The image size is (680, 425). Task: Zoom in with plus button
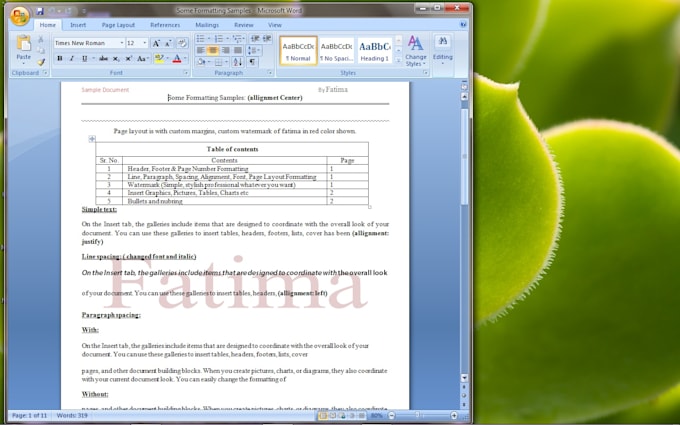coord(454,415)
